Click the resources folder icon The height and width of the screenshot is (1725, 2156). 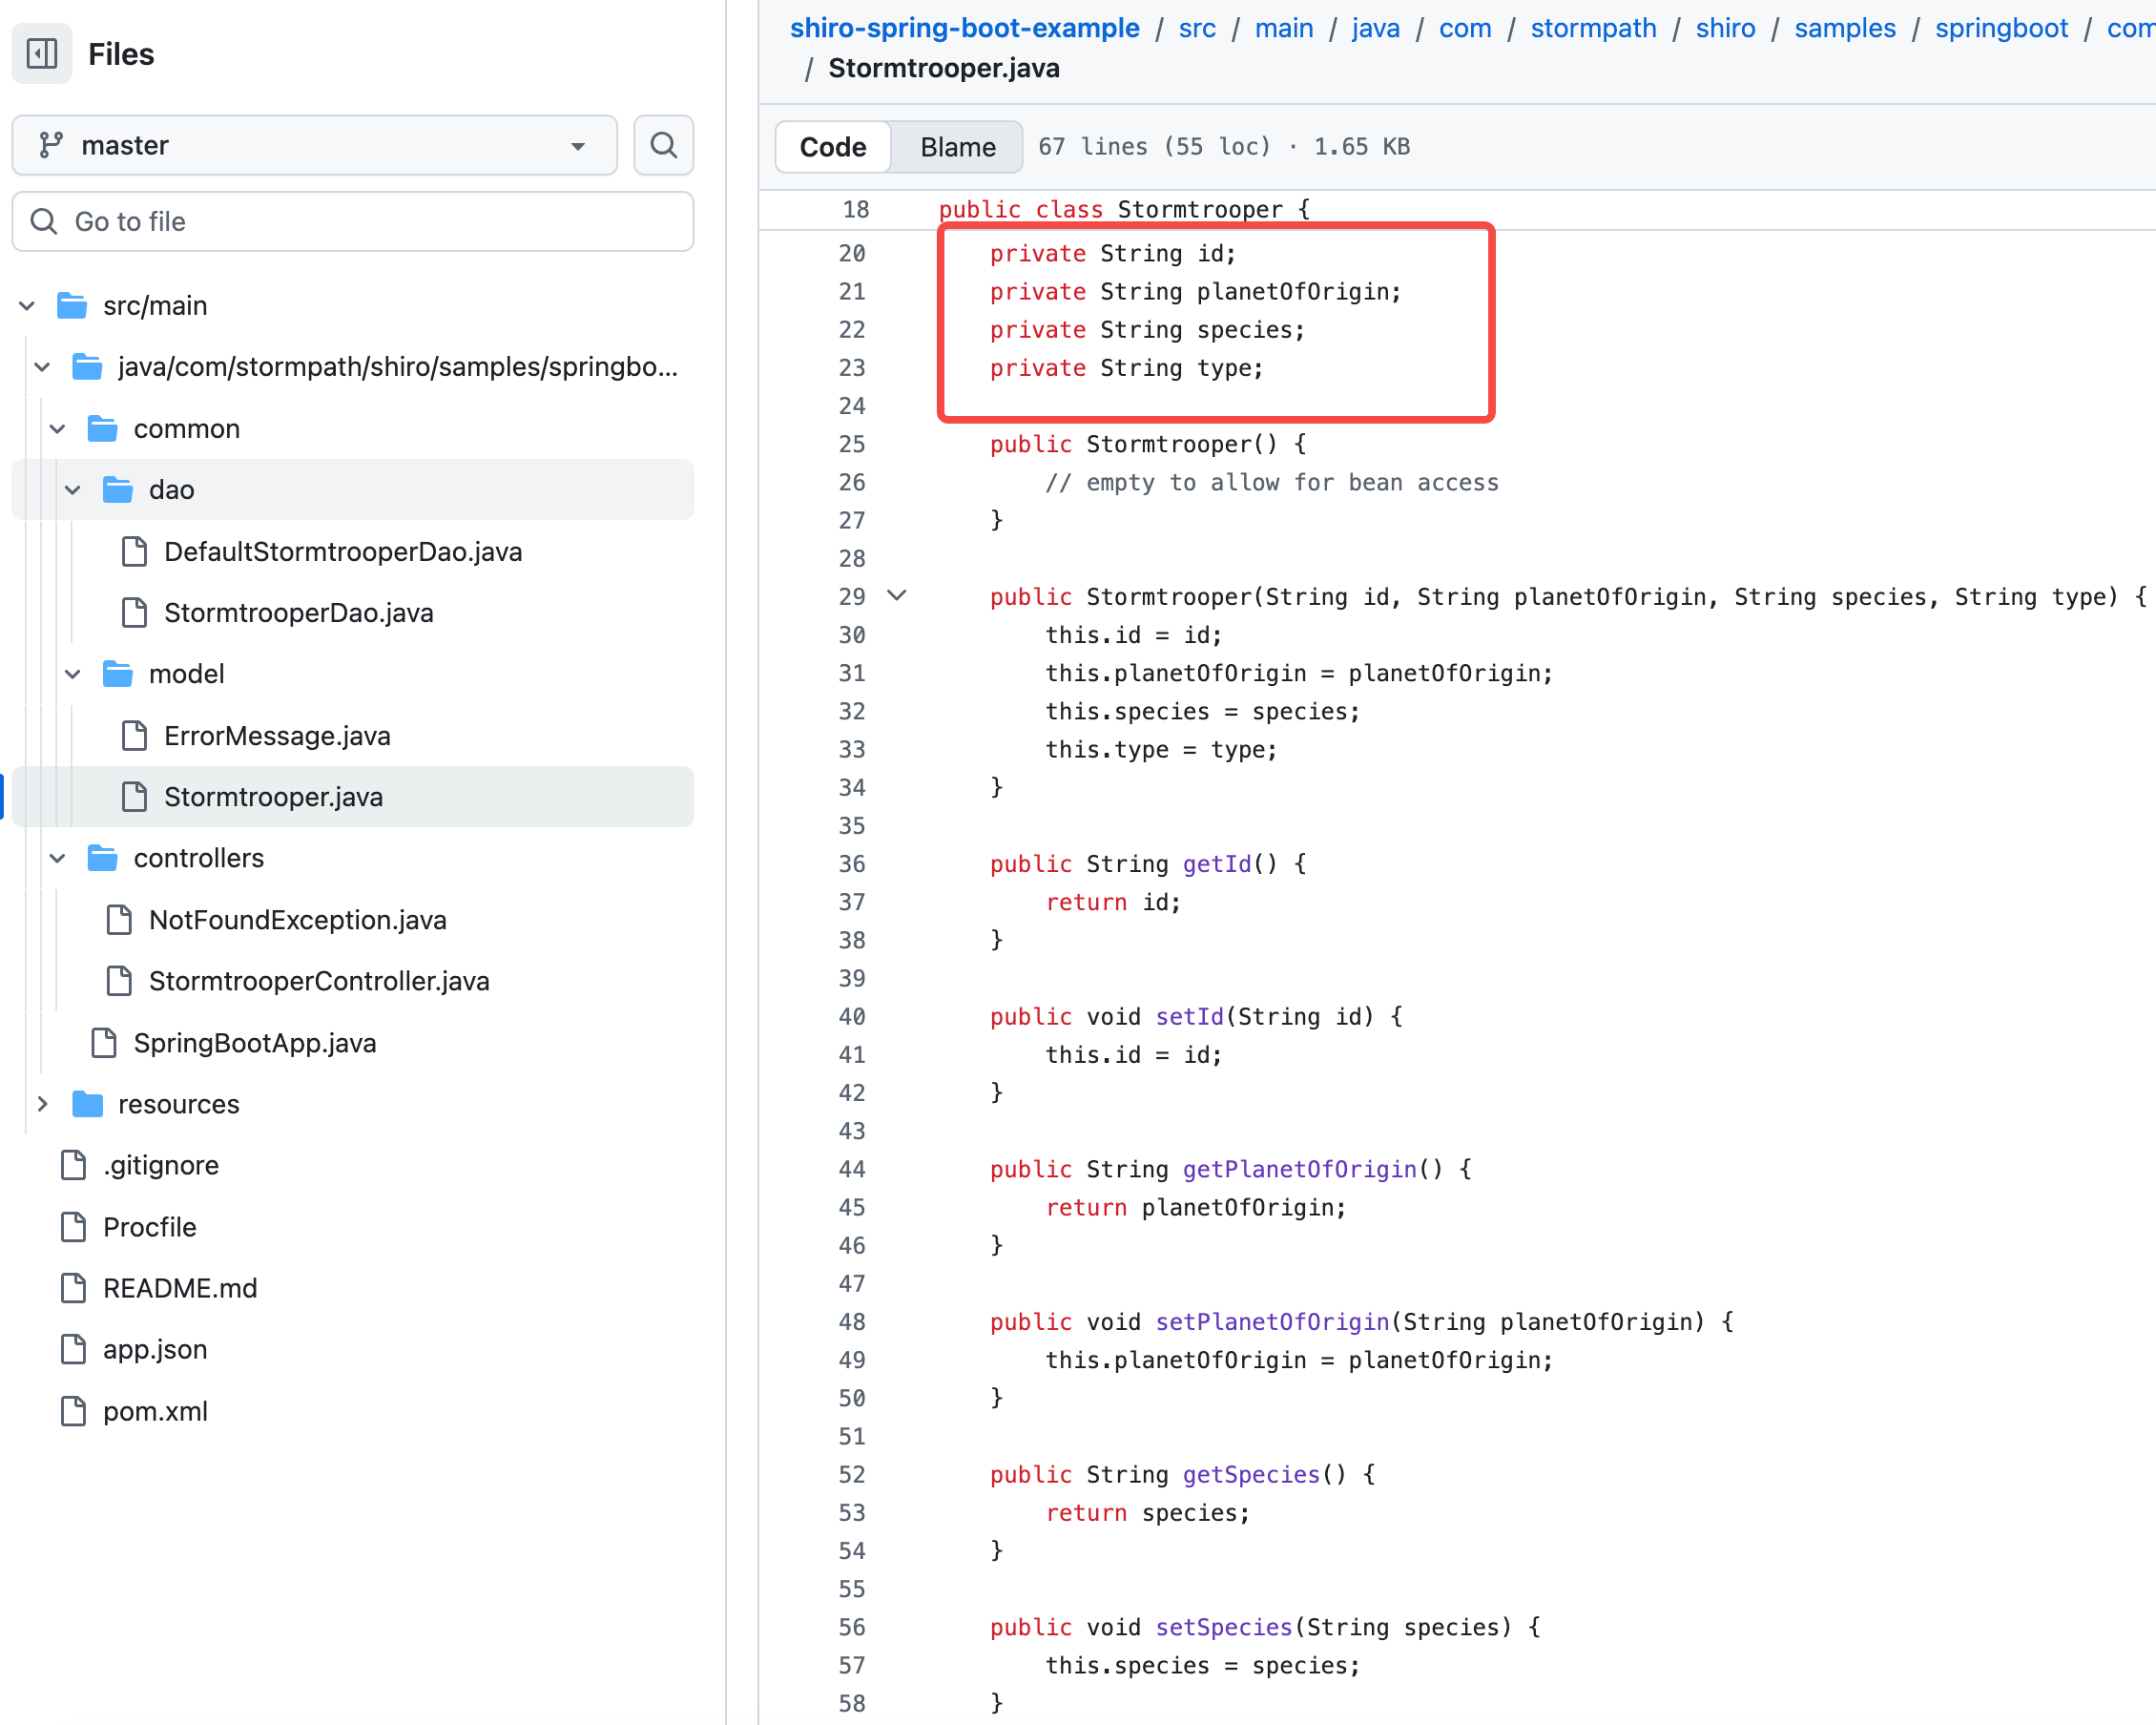[x=88, y=1104]
